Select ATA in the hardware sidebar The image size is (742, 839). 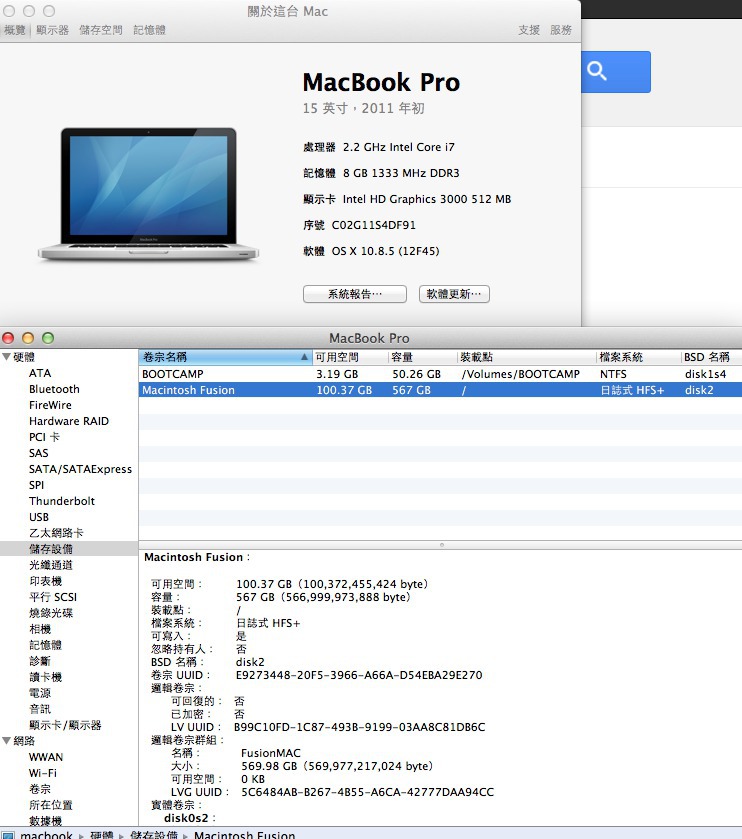40,373
